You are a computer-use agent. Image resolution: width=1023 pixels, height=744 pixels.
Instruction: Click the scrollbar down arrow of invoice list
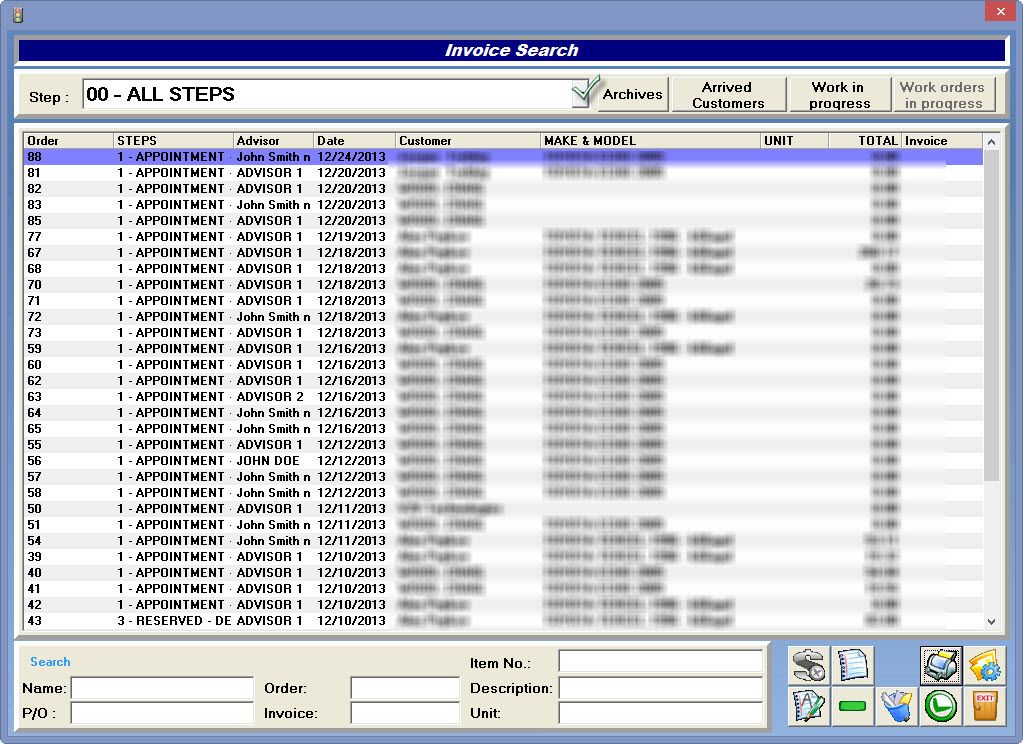point(991,622)
